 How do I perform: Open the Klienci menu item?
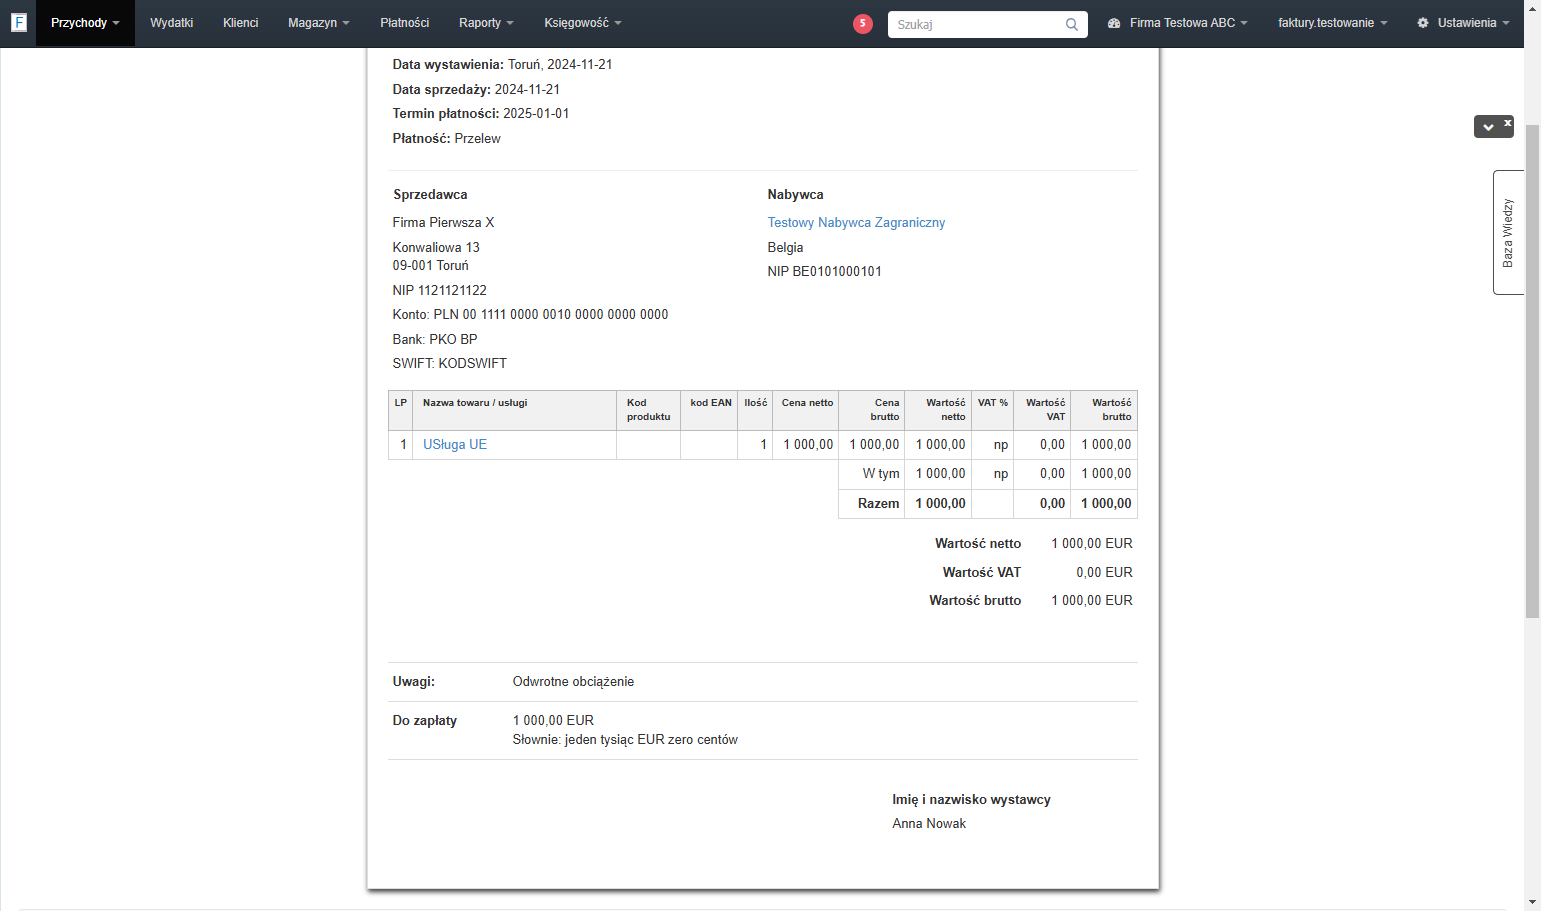click(240, 23)
